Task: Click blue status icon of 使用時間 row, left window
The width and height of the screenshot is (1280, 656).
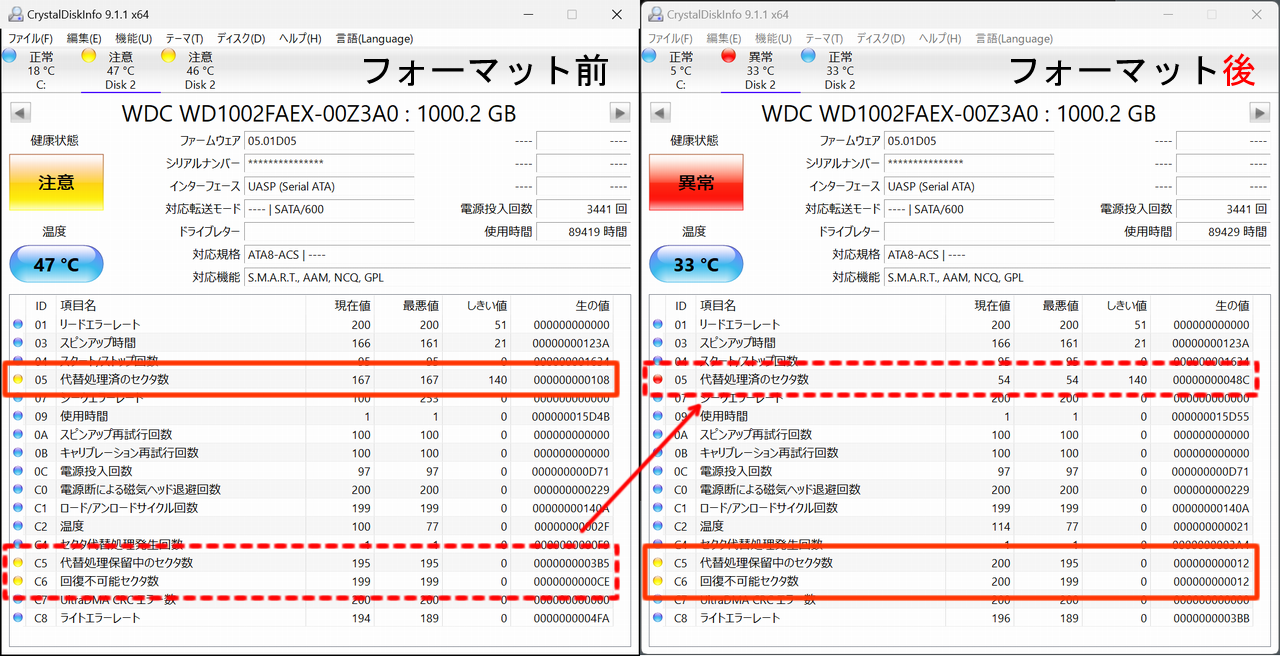Action: (17, 416)
